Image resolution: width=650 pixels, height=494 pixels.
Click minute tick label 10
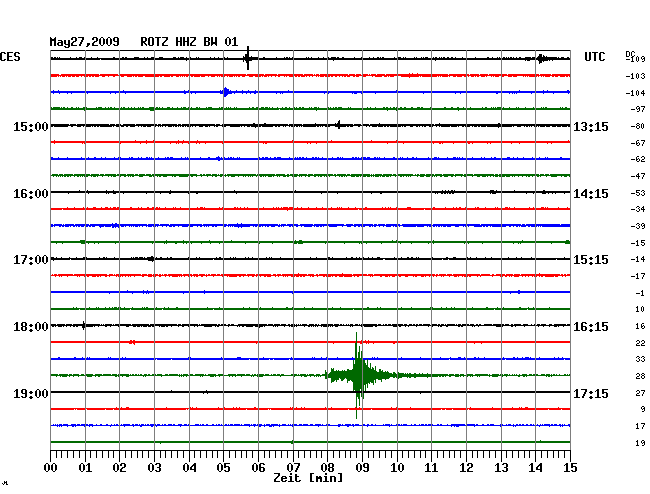(x=397, y=468)
